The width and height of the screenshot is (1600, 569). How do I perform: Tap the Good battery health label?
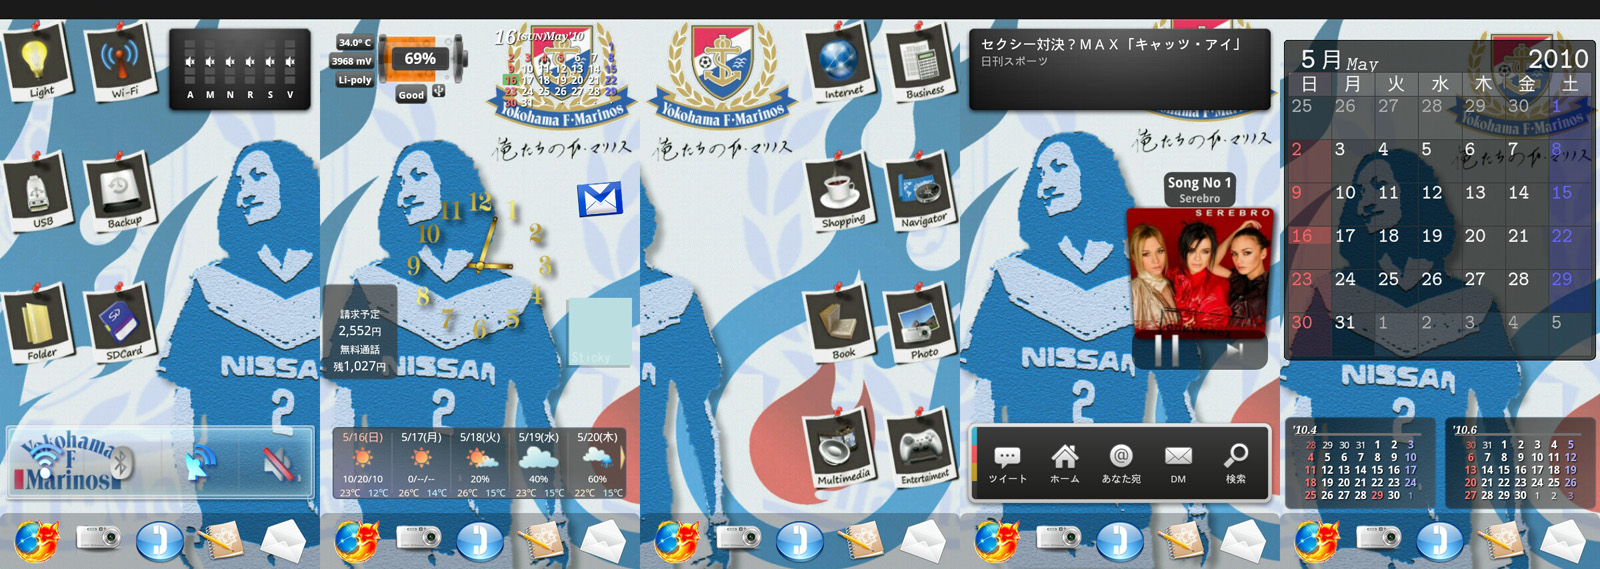[x=411, y=95]
